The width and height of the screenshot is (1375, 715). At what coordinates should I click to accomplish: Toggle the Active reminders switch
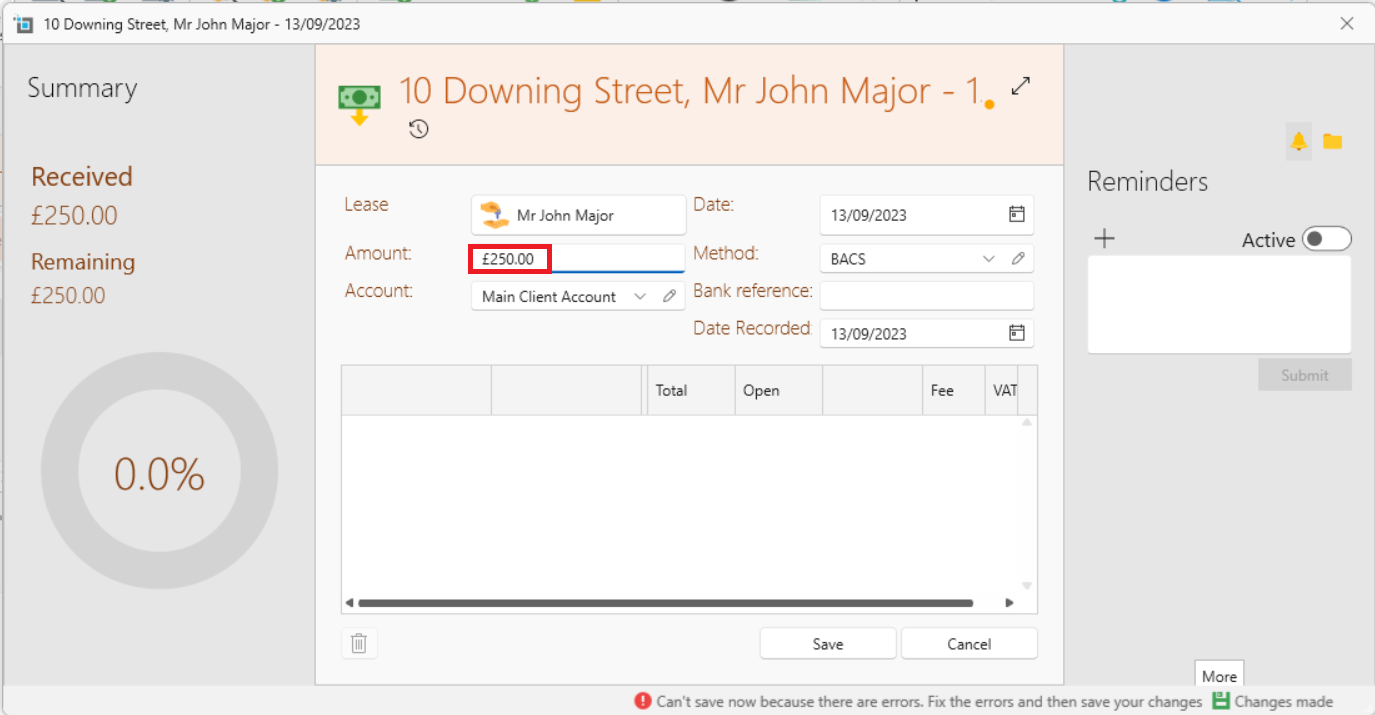click(x=1326, y=239)
